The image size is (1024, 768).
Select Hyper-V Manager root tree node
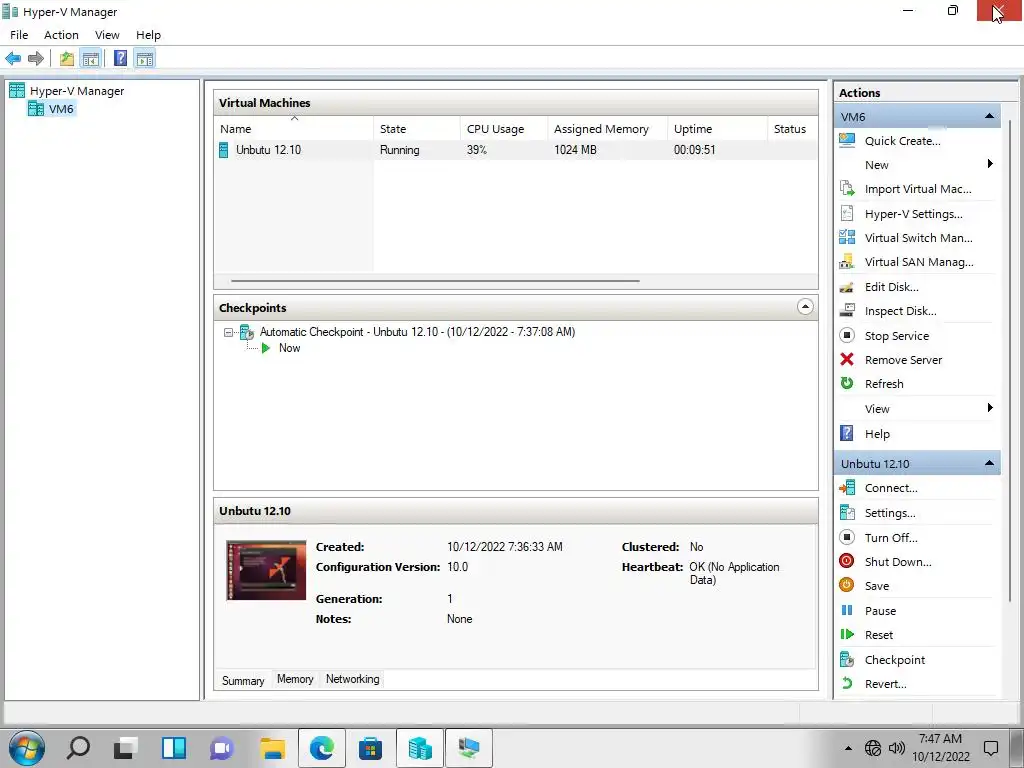coord(67,91)
